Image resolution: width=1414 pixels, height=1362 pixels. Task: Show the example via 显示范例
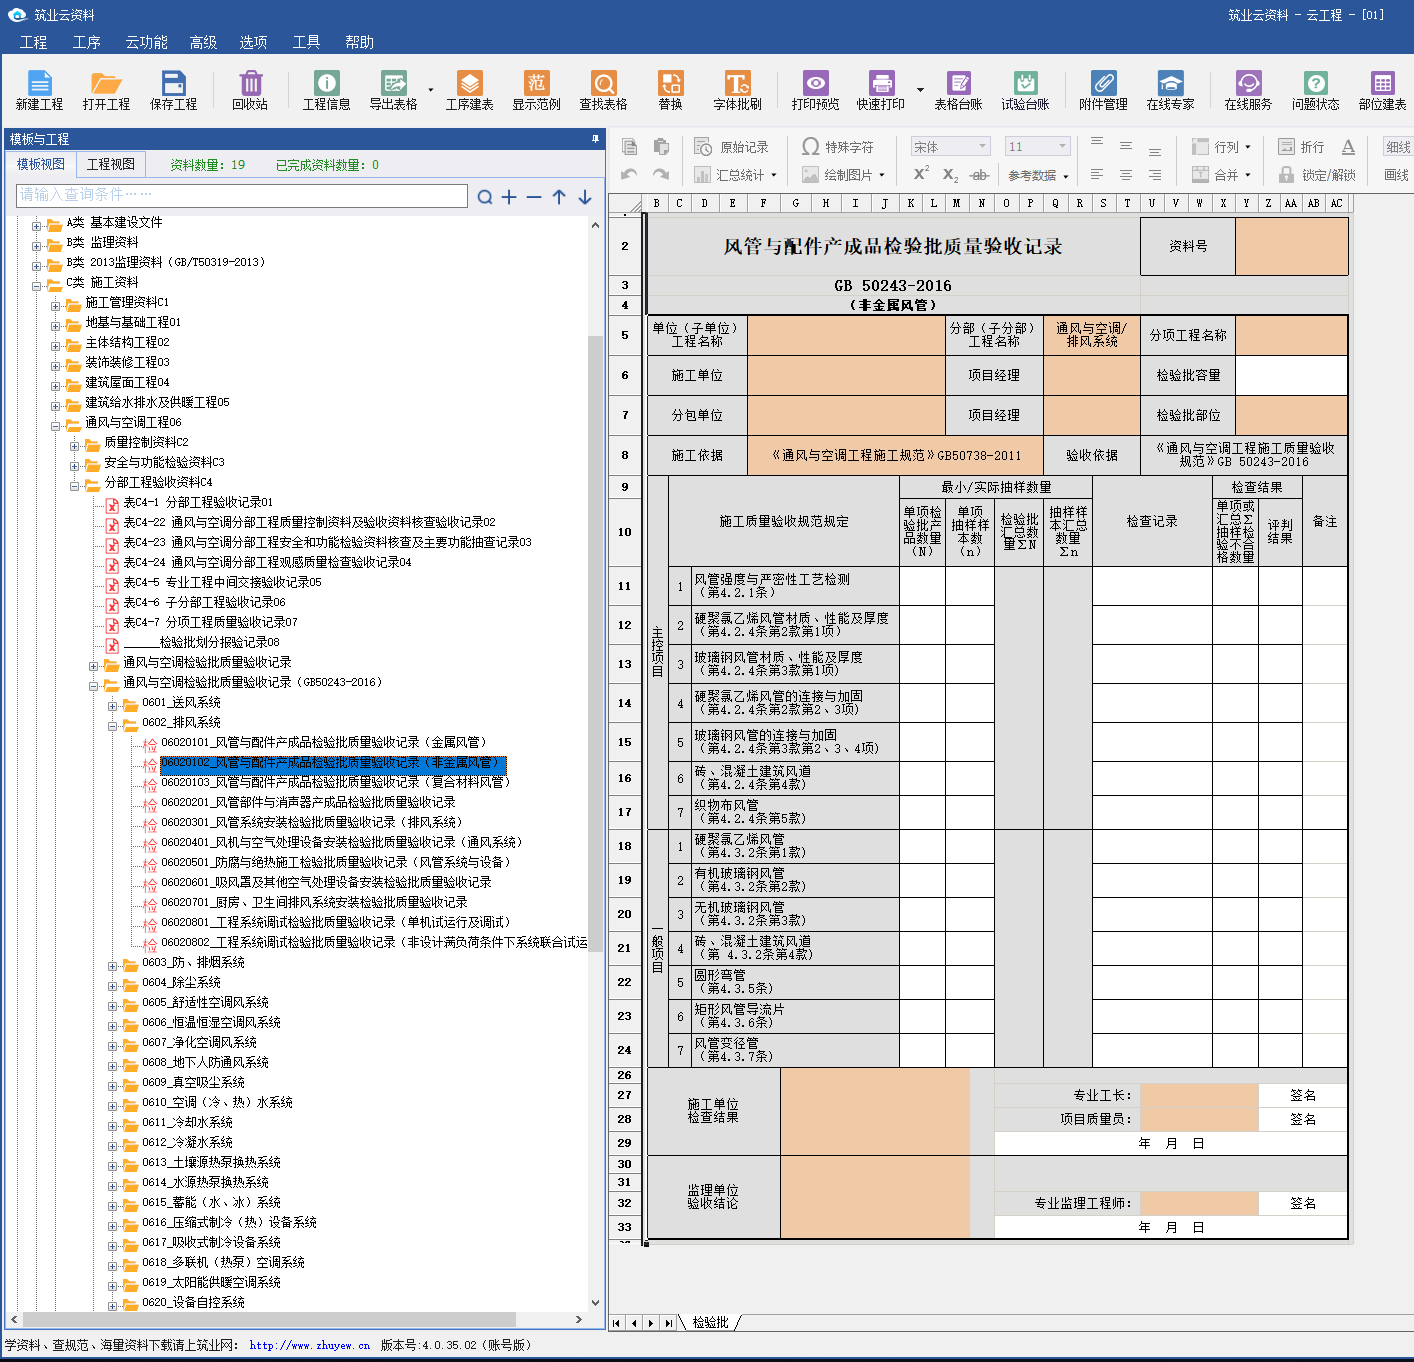(x=536, y=90)
